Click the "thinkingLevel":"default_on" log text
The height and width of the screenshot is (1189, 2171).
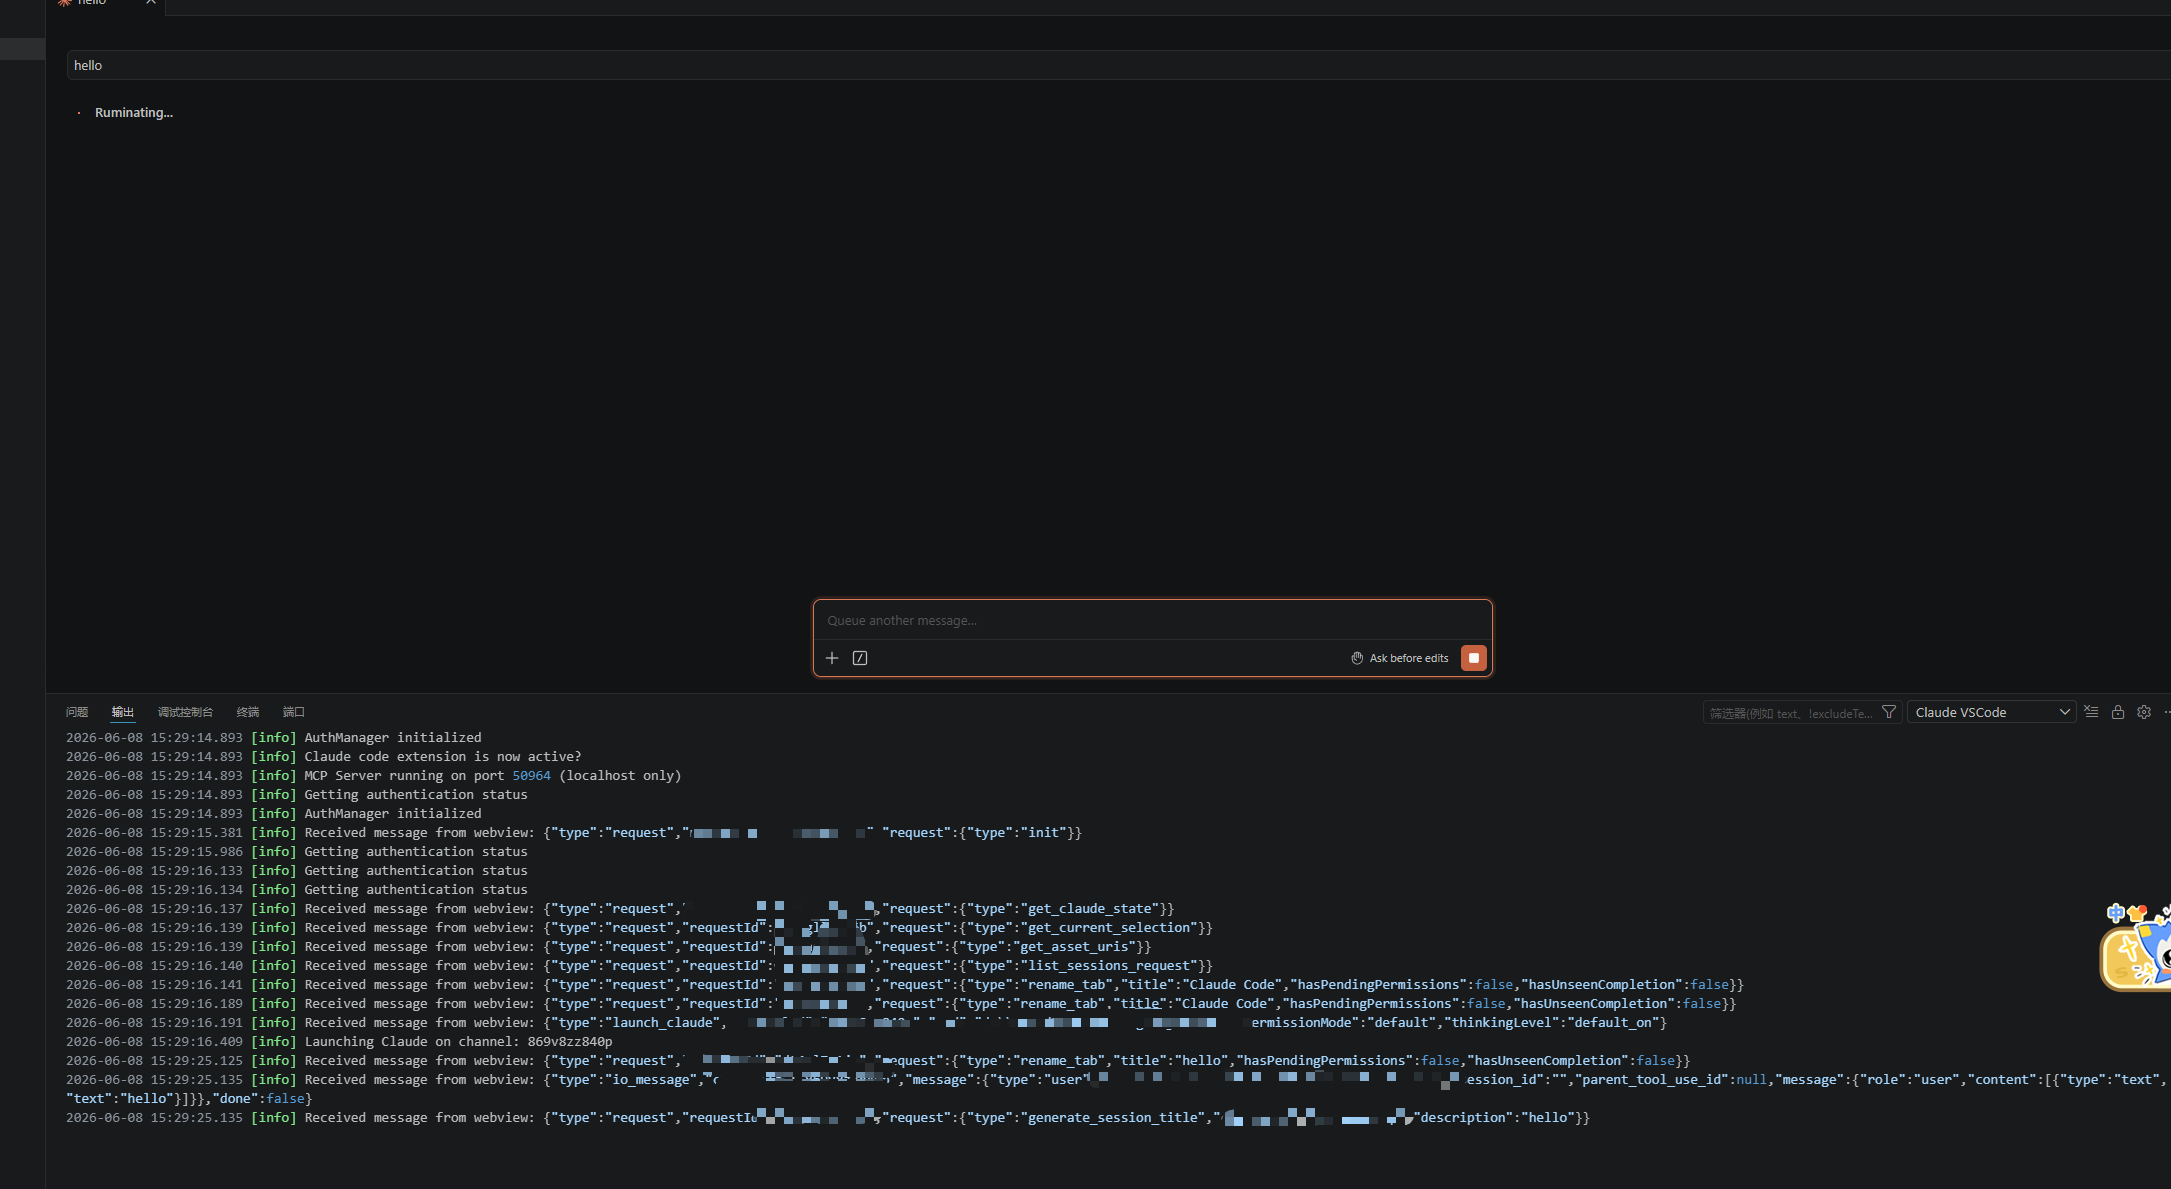pyautogui.click(x=1551, y=1023)
